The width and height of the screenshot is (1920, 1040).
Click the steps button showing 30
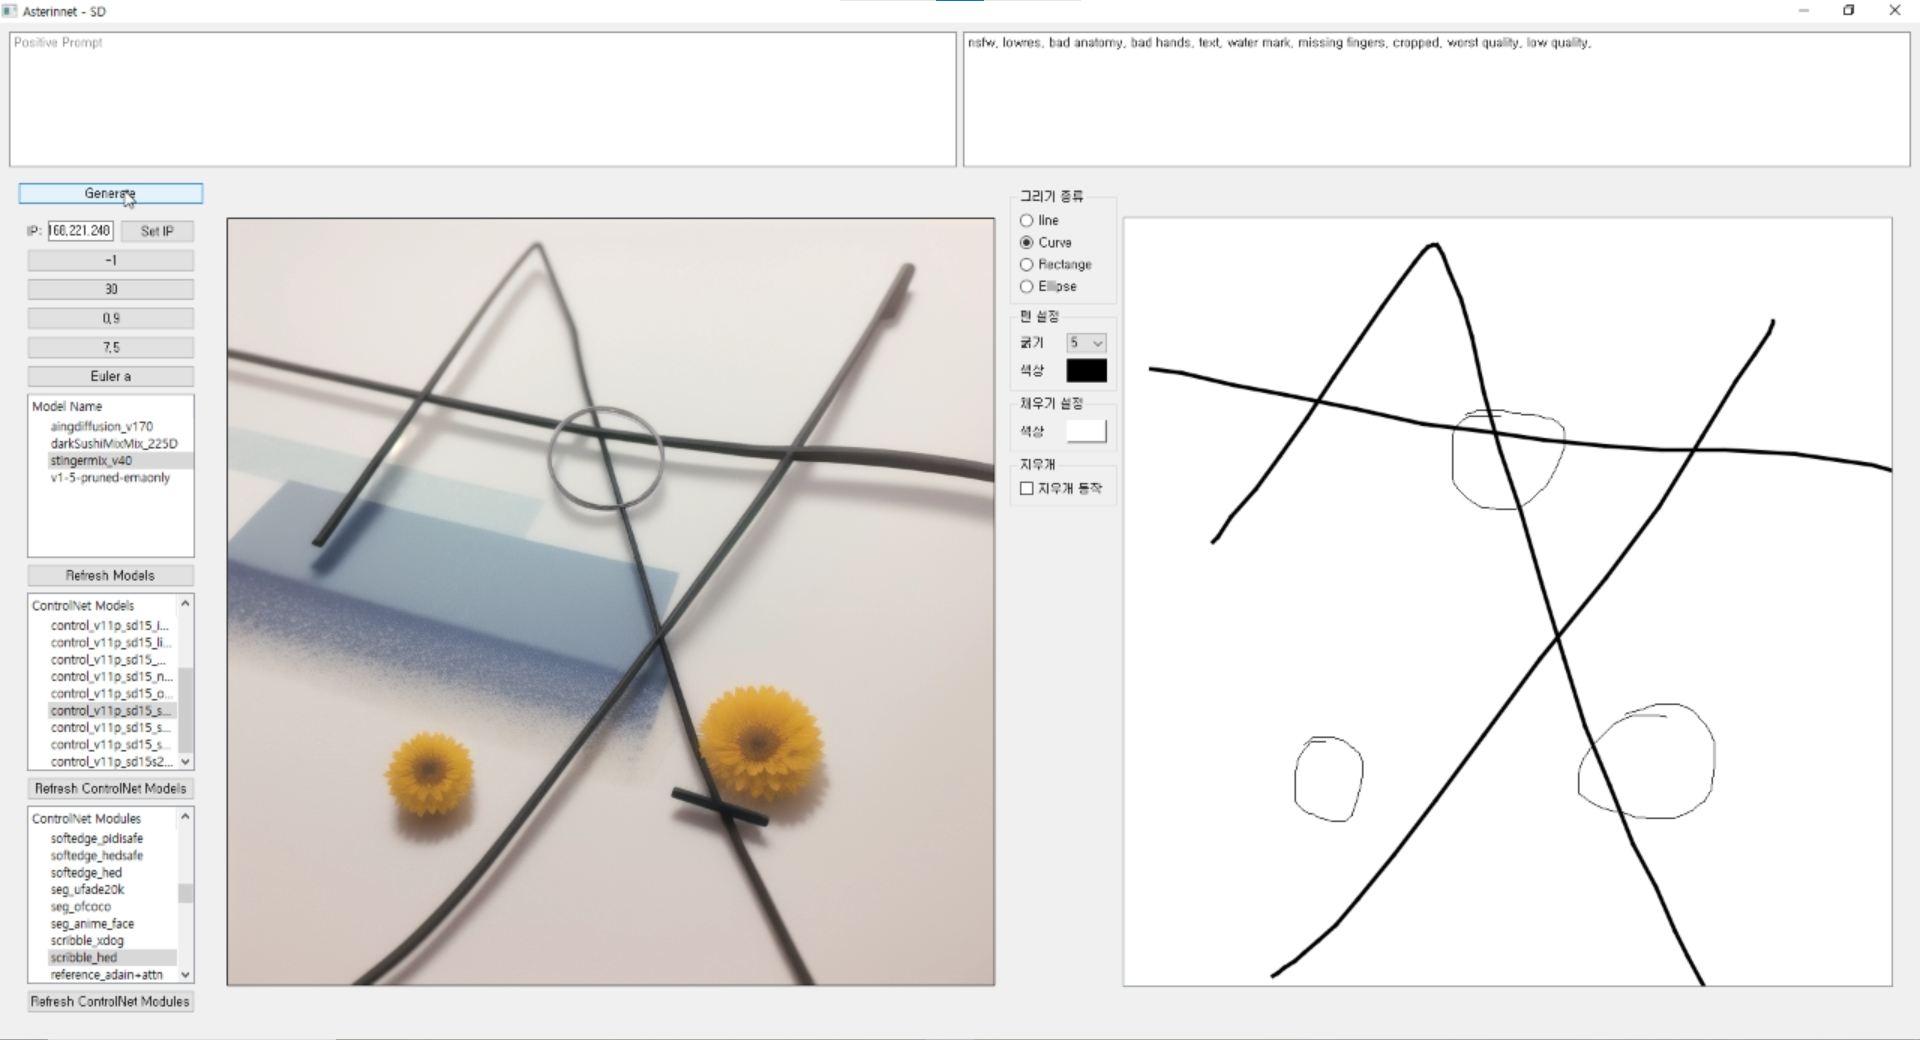[x=111, y=289]
